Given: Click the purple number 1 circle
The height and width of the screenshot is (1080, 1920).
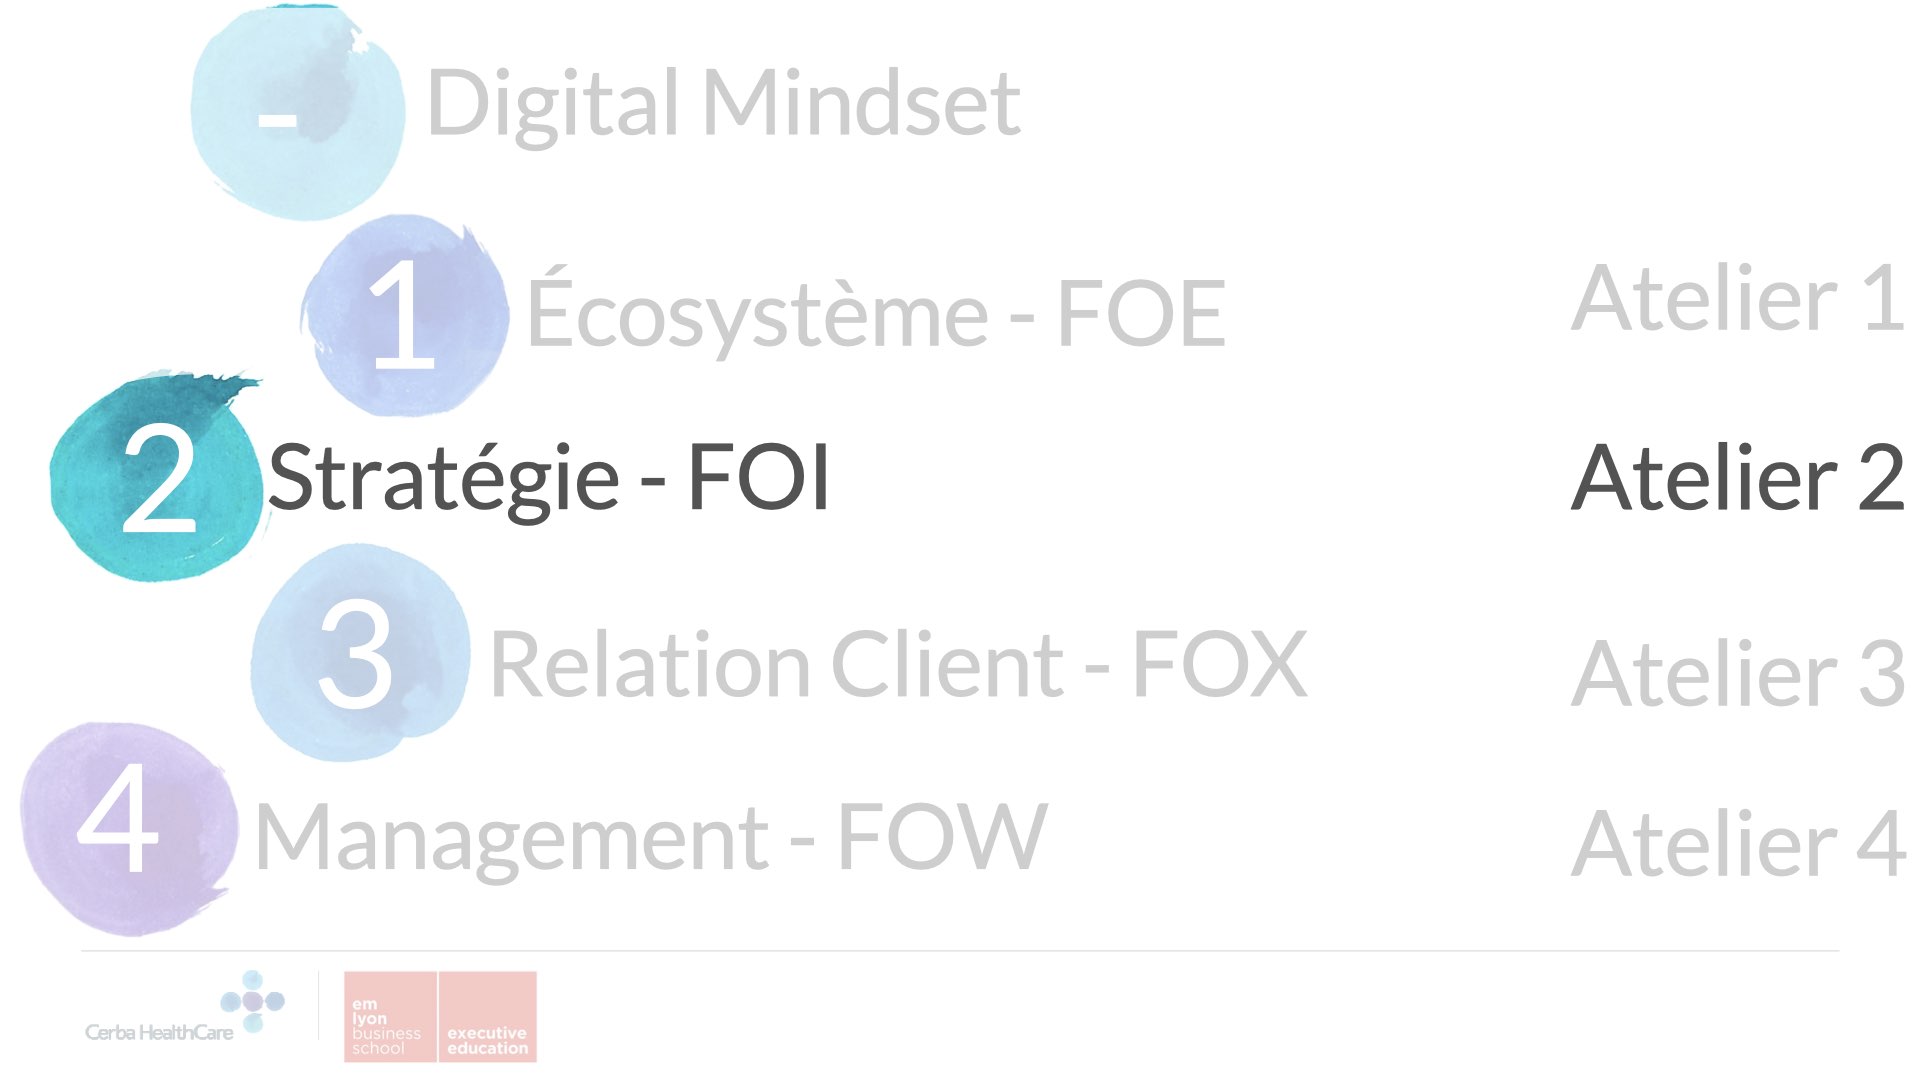Looking at the screenshot, I should click(405, 315).
